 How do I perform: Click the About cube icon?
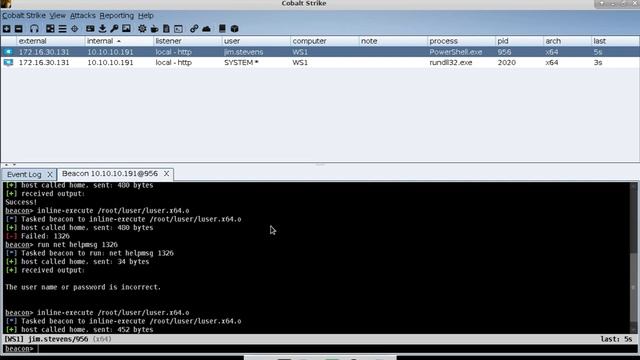pos(234,29)
